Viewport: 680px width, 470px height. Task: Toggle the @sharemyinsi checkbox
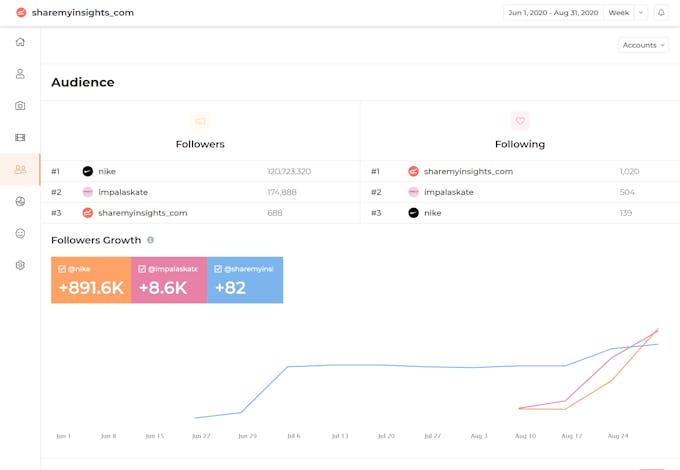click(x=218, y=269)
